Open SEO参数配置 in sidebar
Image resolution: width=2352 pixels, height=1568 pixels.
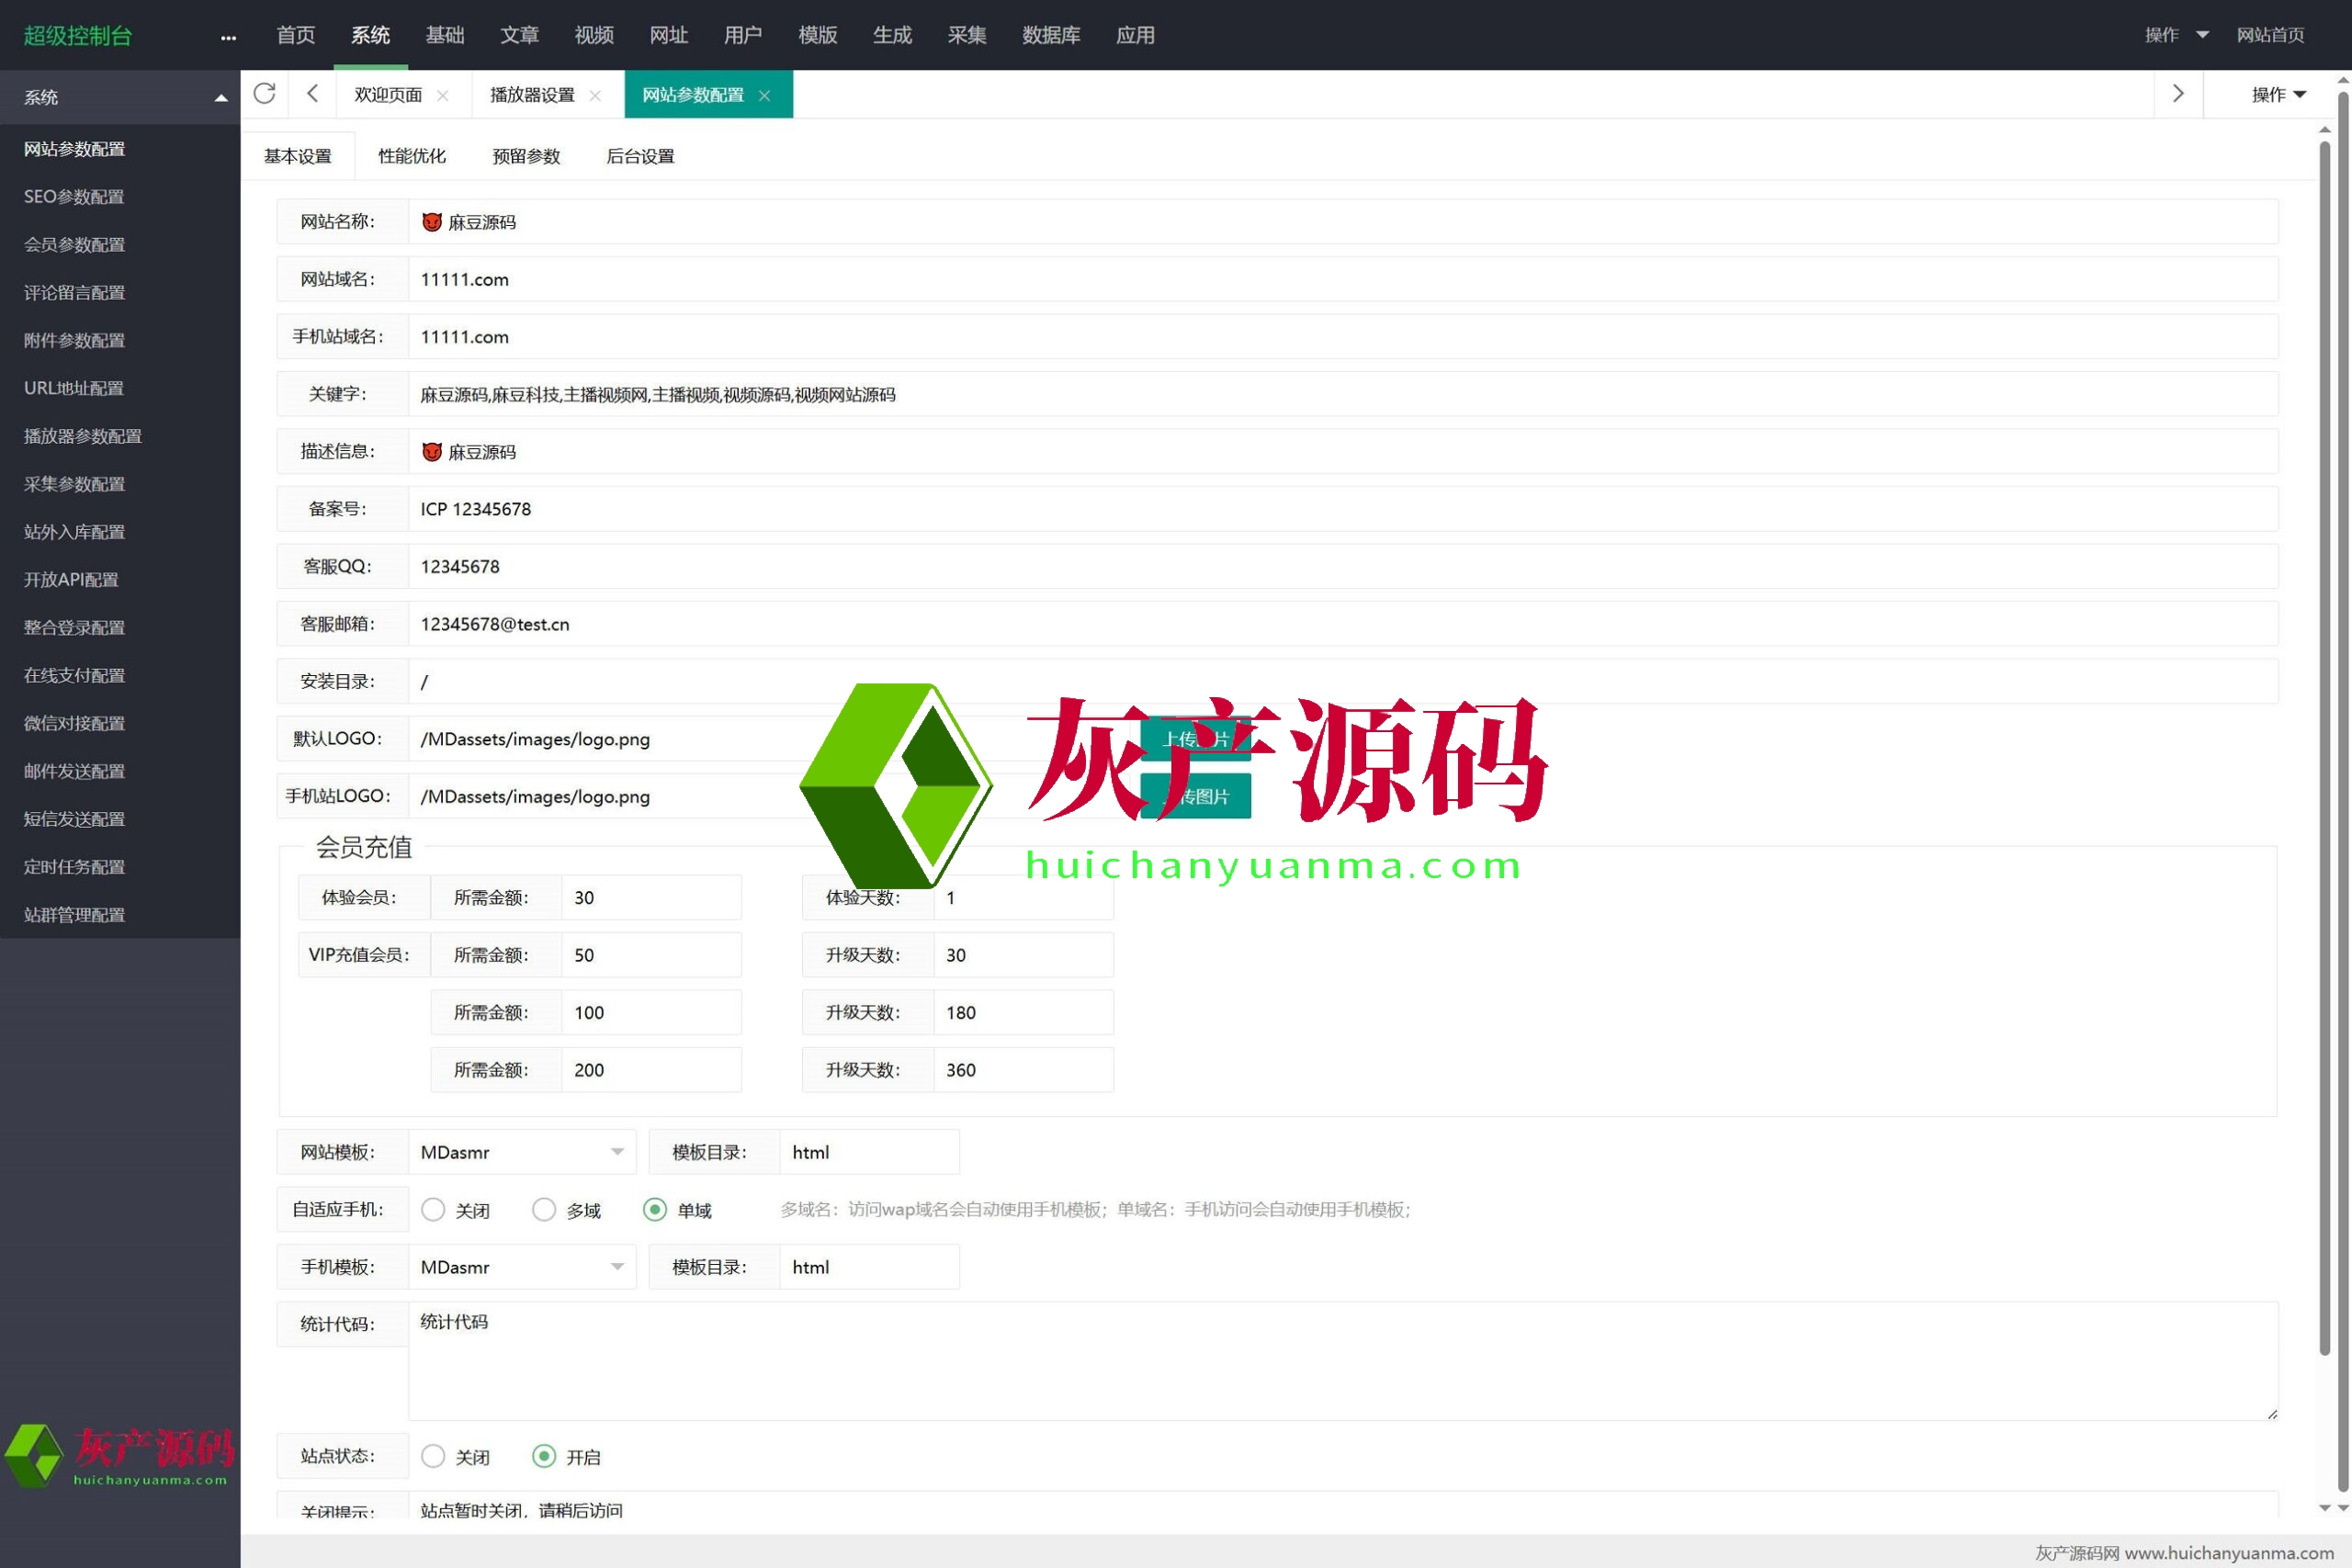coord(74,197)
